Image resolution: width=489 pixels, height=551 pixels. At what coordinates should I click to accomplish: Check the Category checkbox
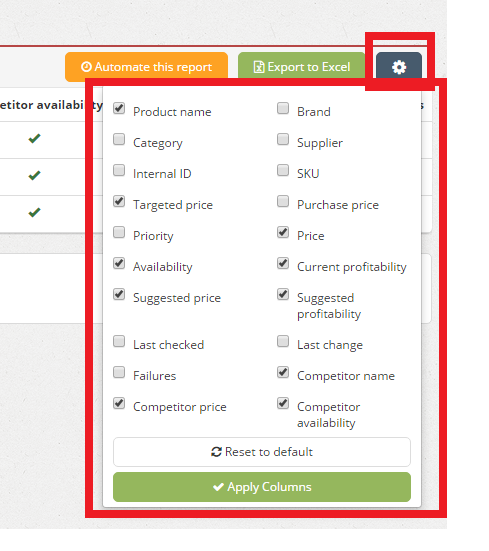tap(119, 139)
